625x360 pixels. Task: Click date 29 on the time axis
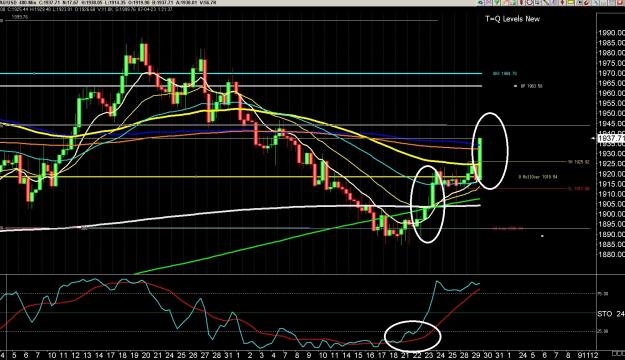(x=476, y=355)
